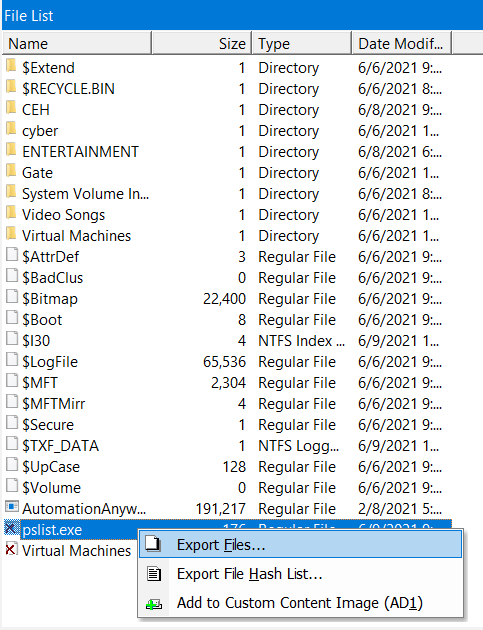The image size is (483, 630).
Task: Click the 22,400 size value
Action: 224,299
